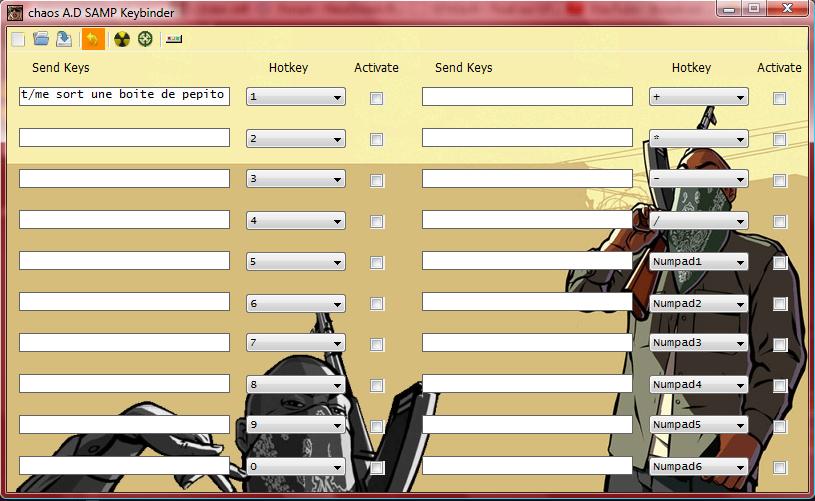Expand the hotkey dropdown showing 7
This screenshot has width=815, height=501.
click(296, 343)
